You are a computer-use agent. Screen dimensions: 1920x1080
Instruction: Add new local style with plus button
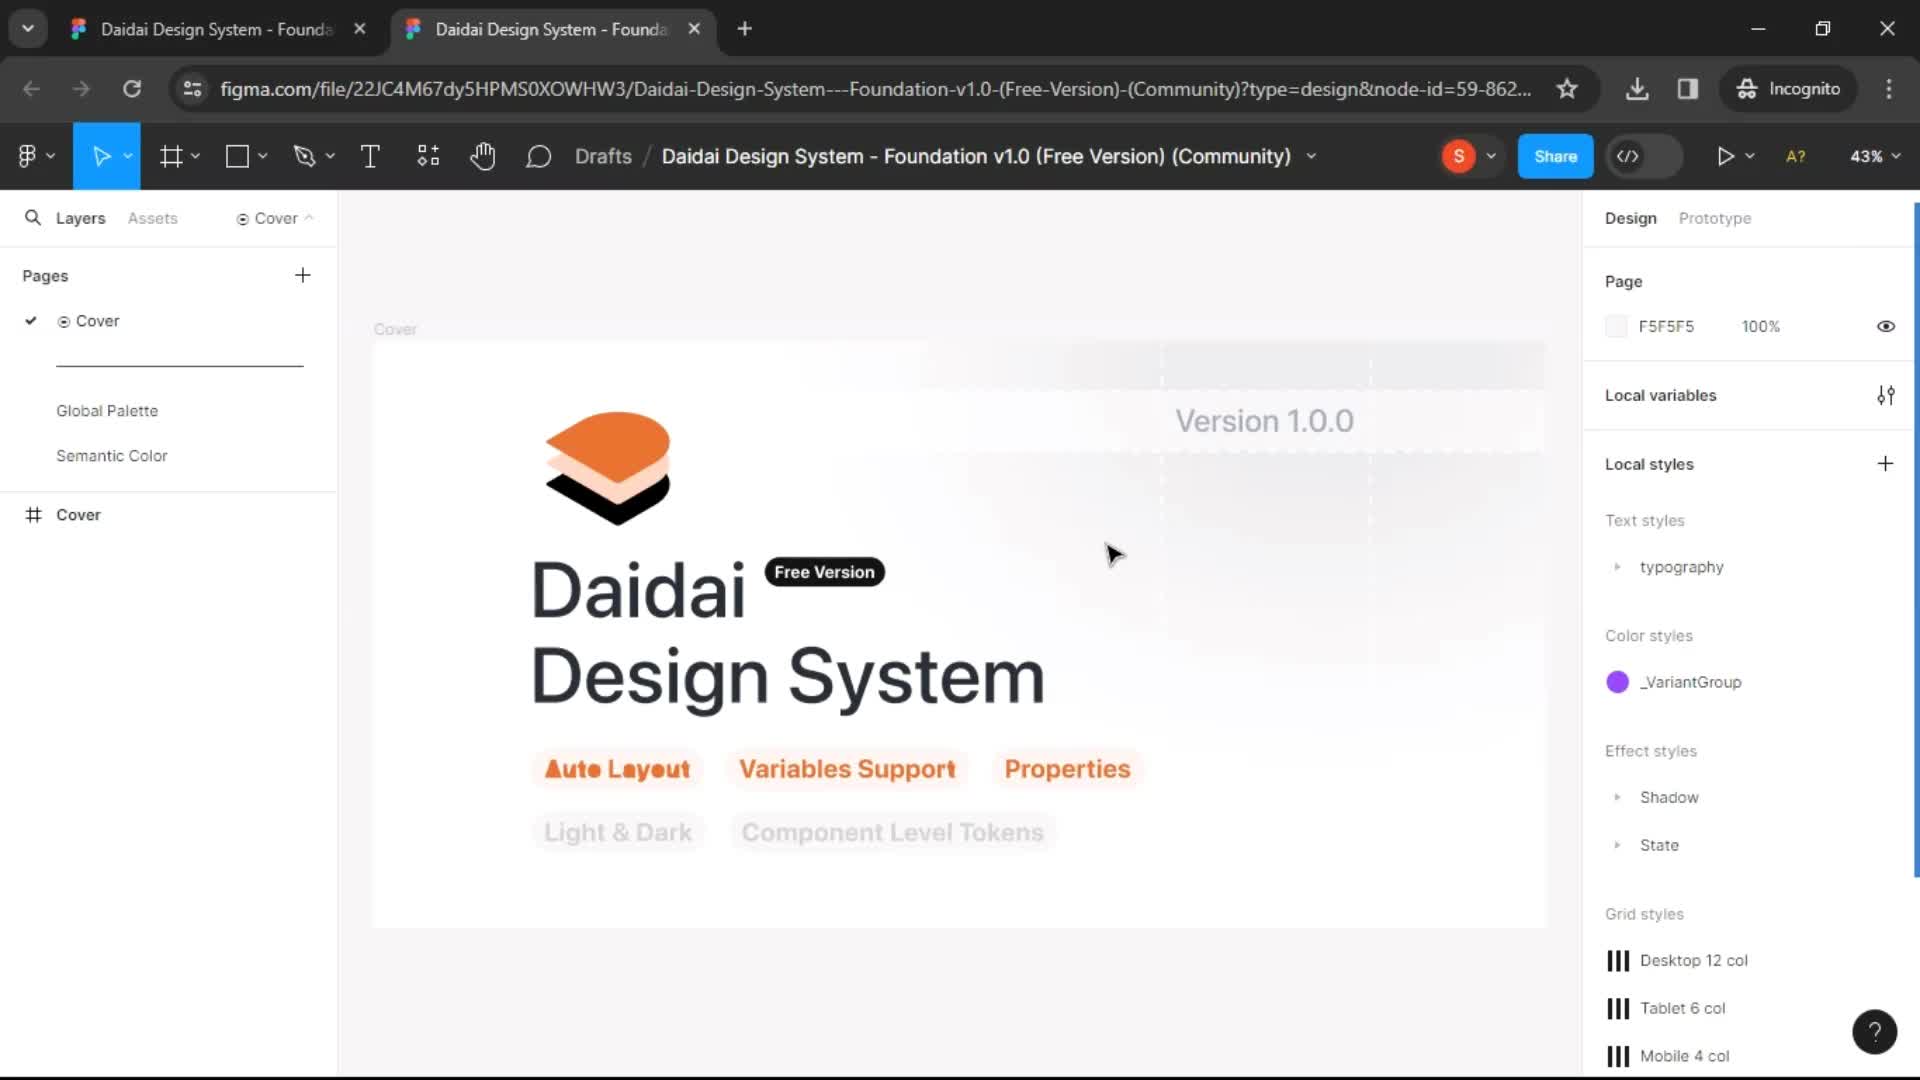pyautogui.click(x=1886, y=463)
